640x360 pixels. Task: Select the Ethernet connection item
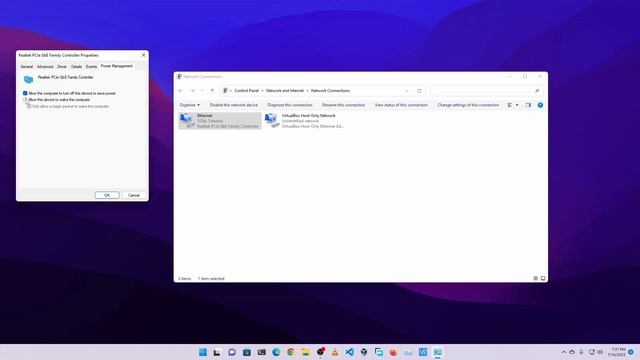click(220, 121)
